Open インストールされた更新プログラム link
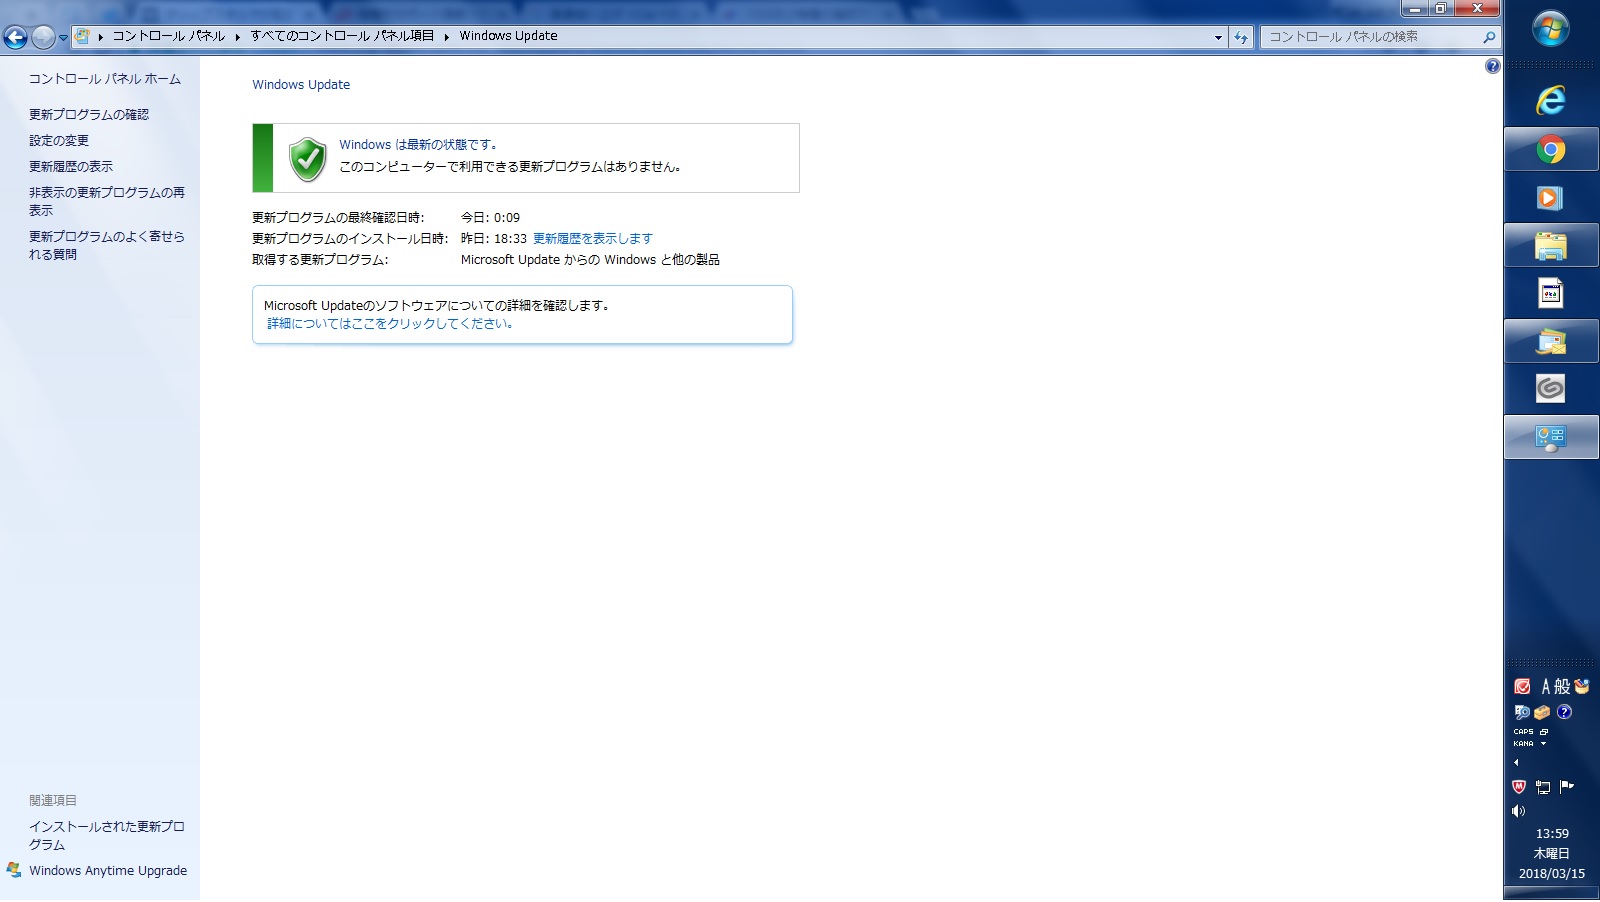Screen dimensions: 1600x902 click(x=107, y=835)
